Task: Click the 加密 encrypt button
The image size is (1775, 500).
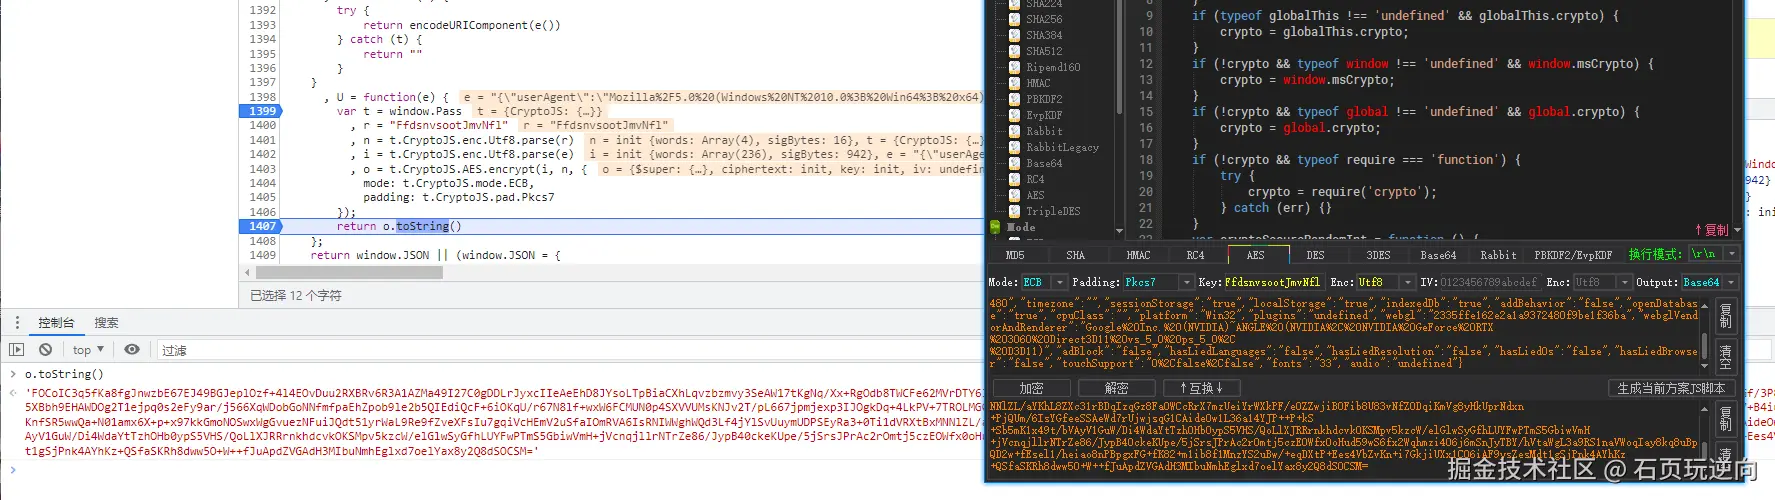Action: [1030, 387]
